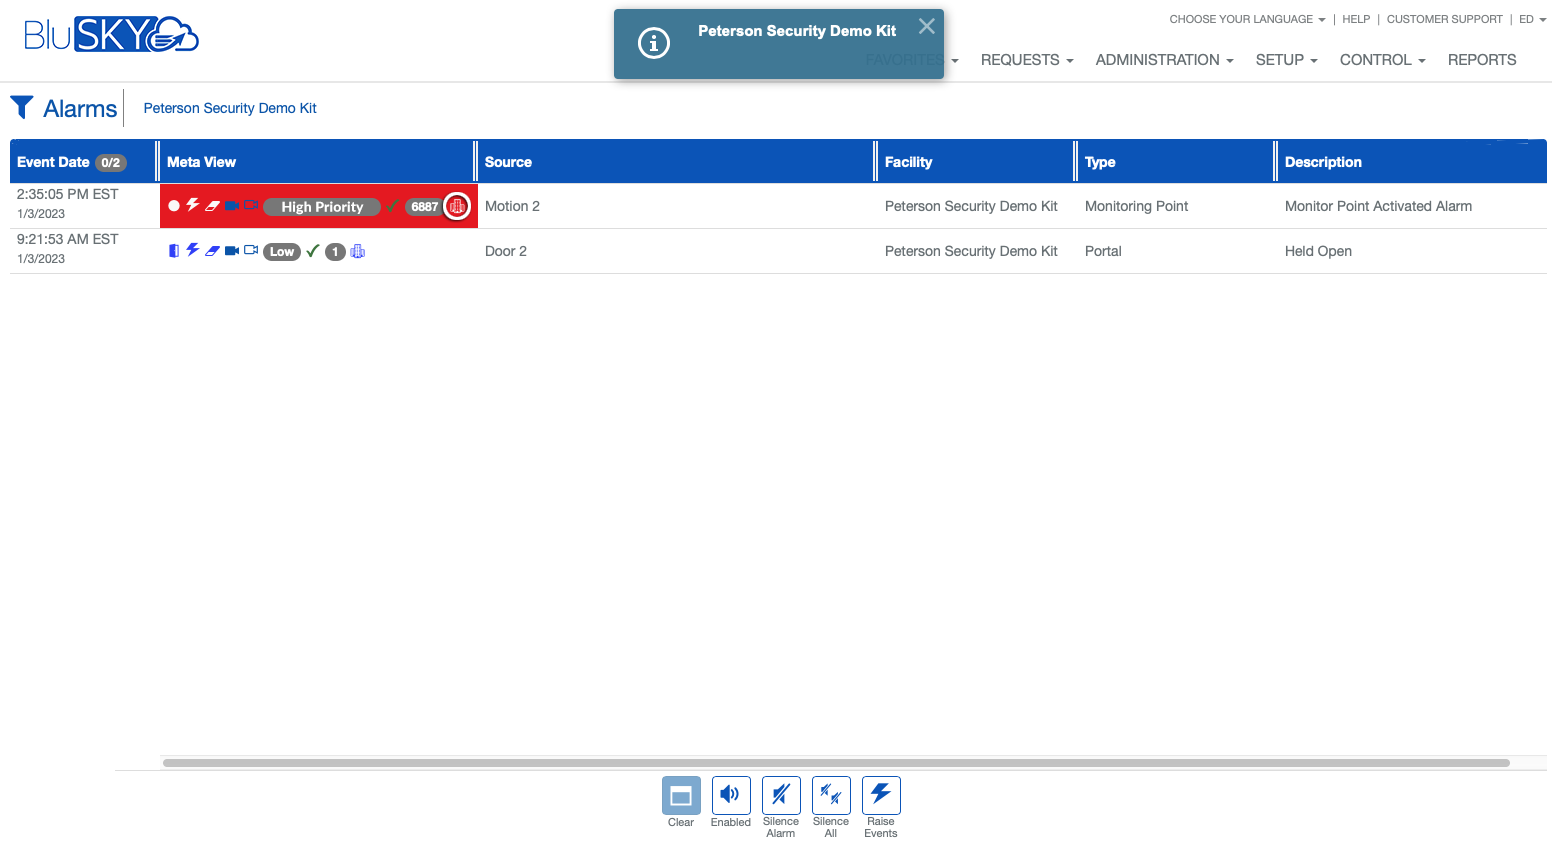The height and width of the screenshot is (850, 1552).
Task: Click the acknowledge checkmark in Motion 2 row
Action: [392, 206]
